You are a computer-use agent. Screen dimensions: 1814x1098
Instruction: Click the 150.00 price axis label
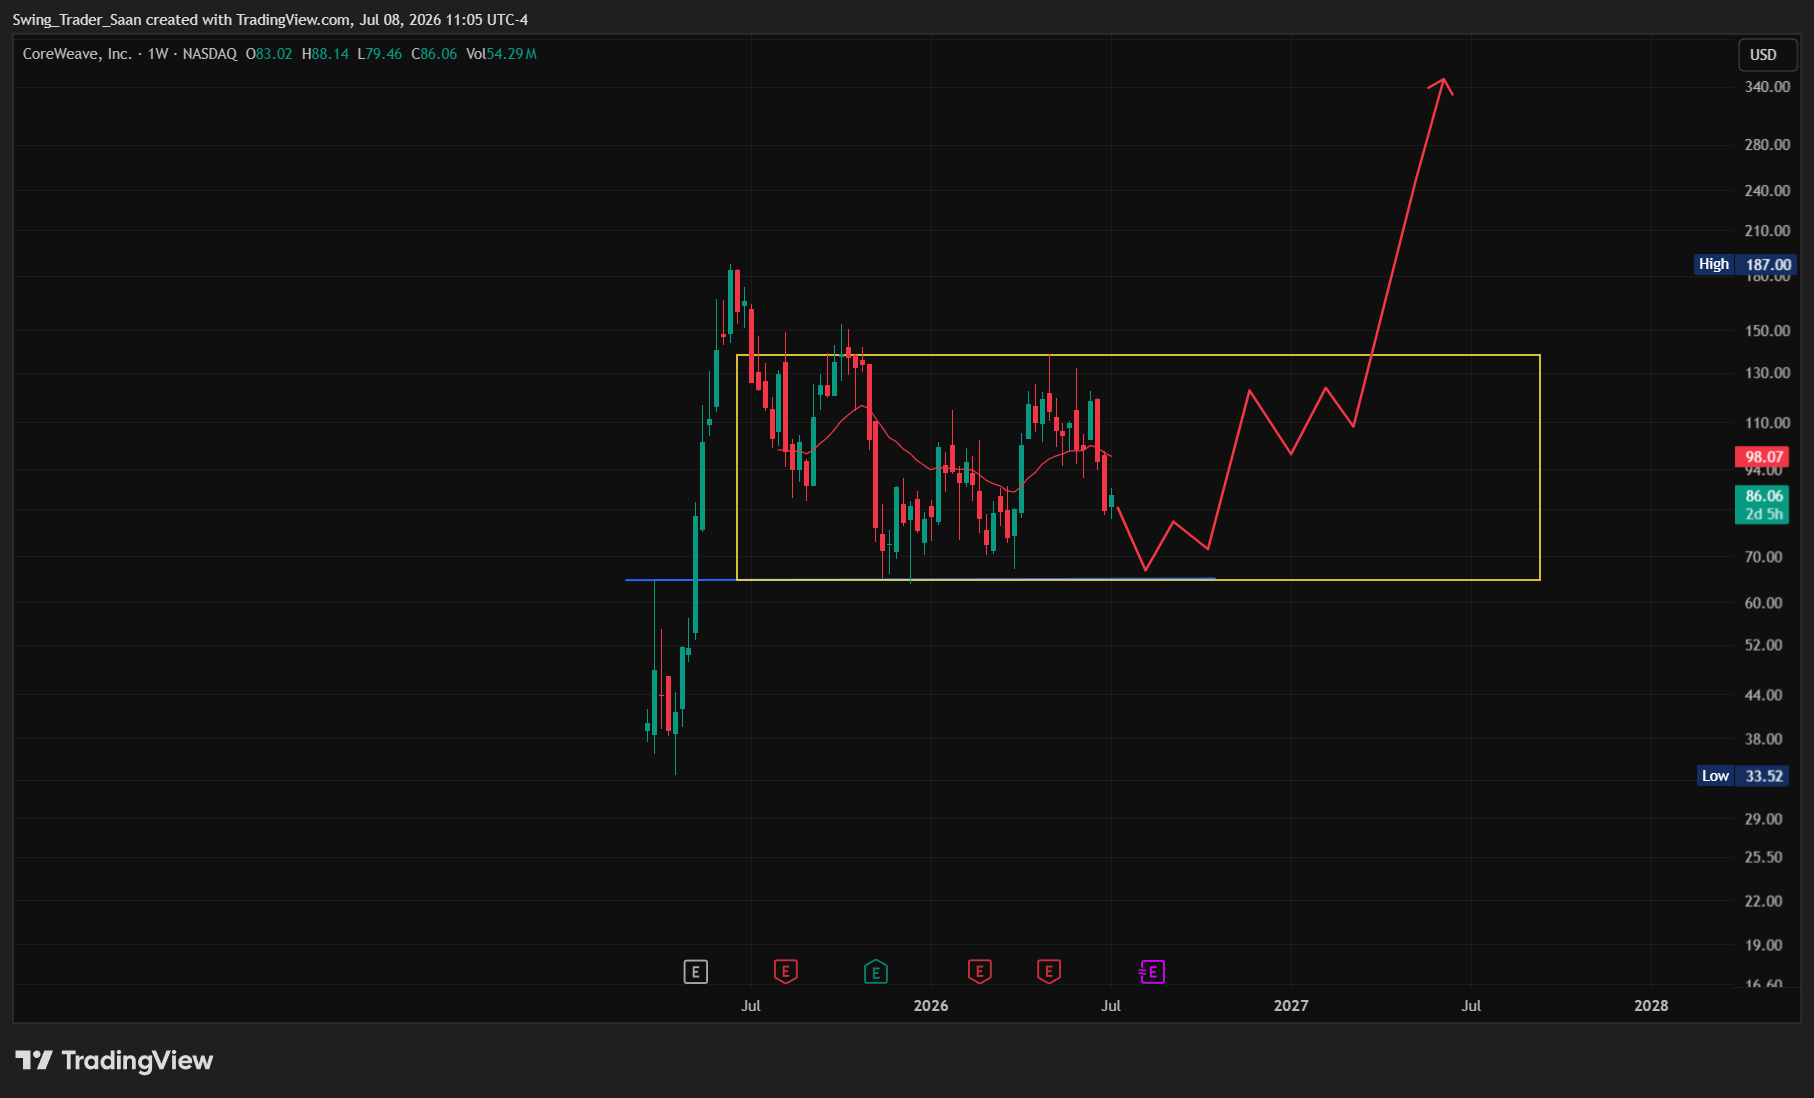[1767, 331]
